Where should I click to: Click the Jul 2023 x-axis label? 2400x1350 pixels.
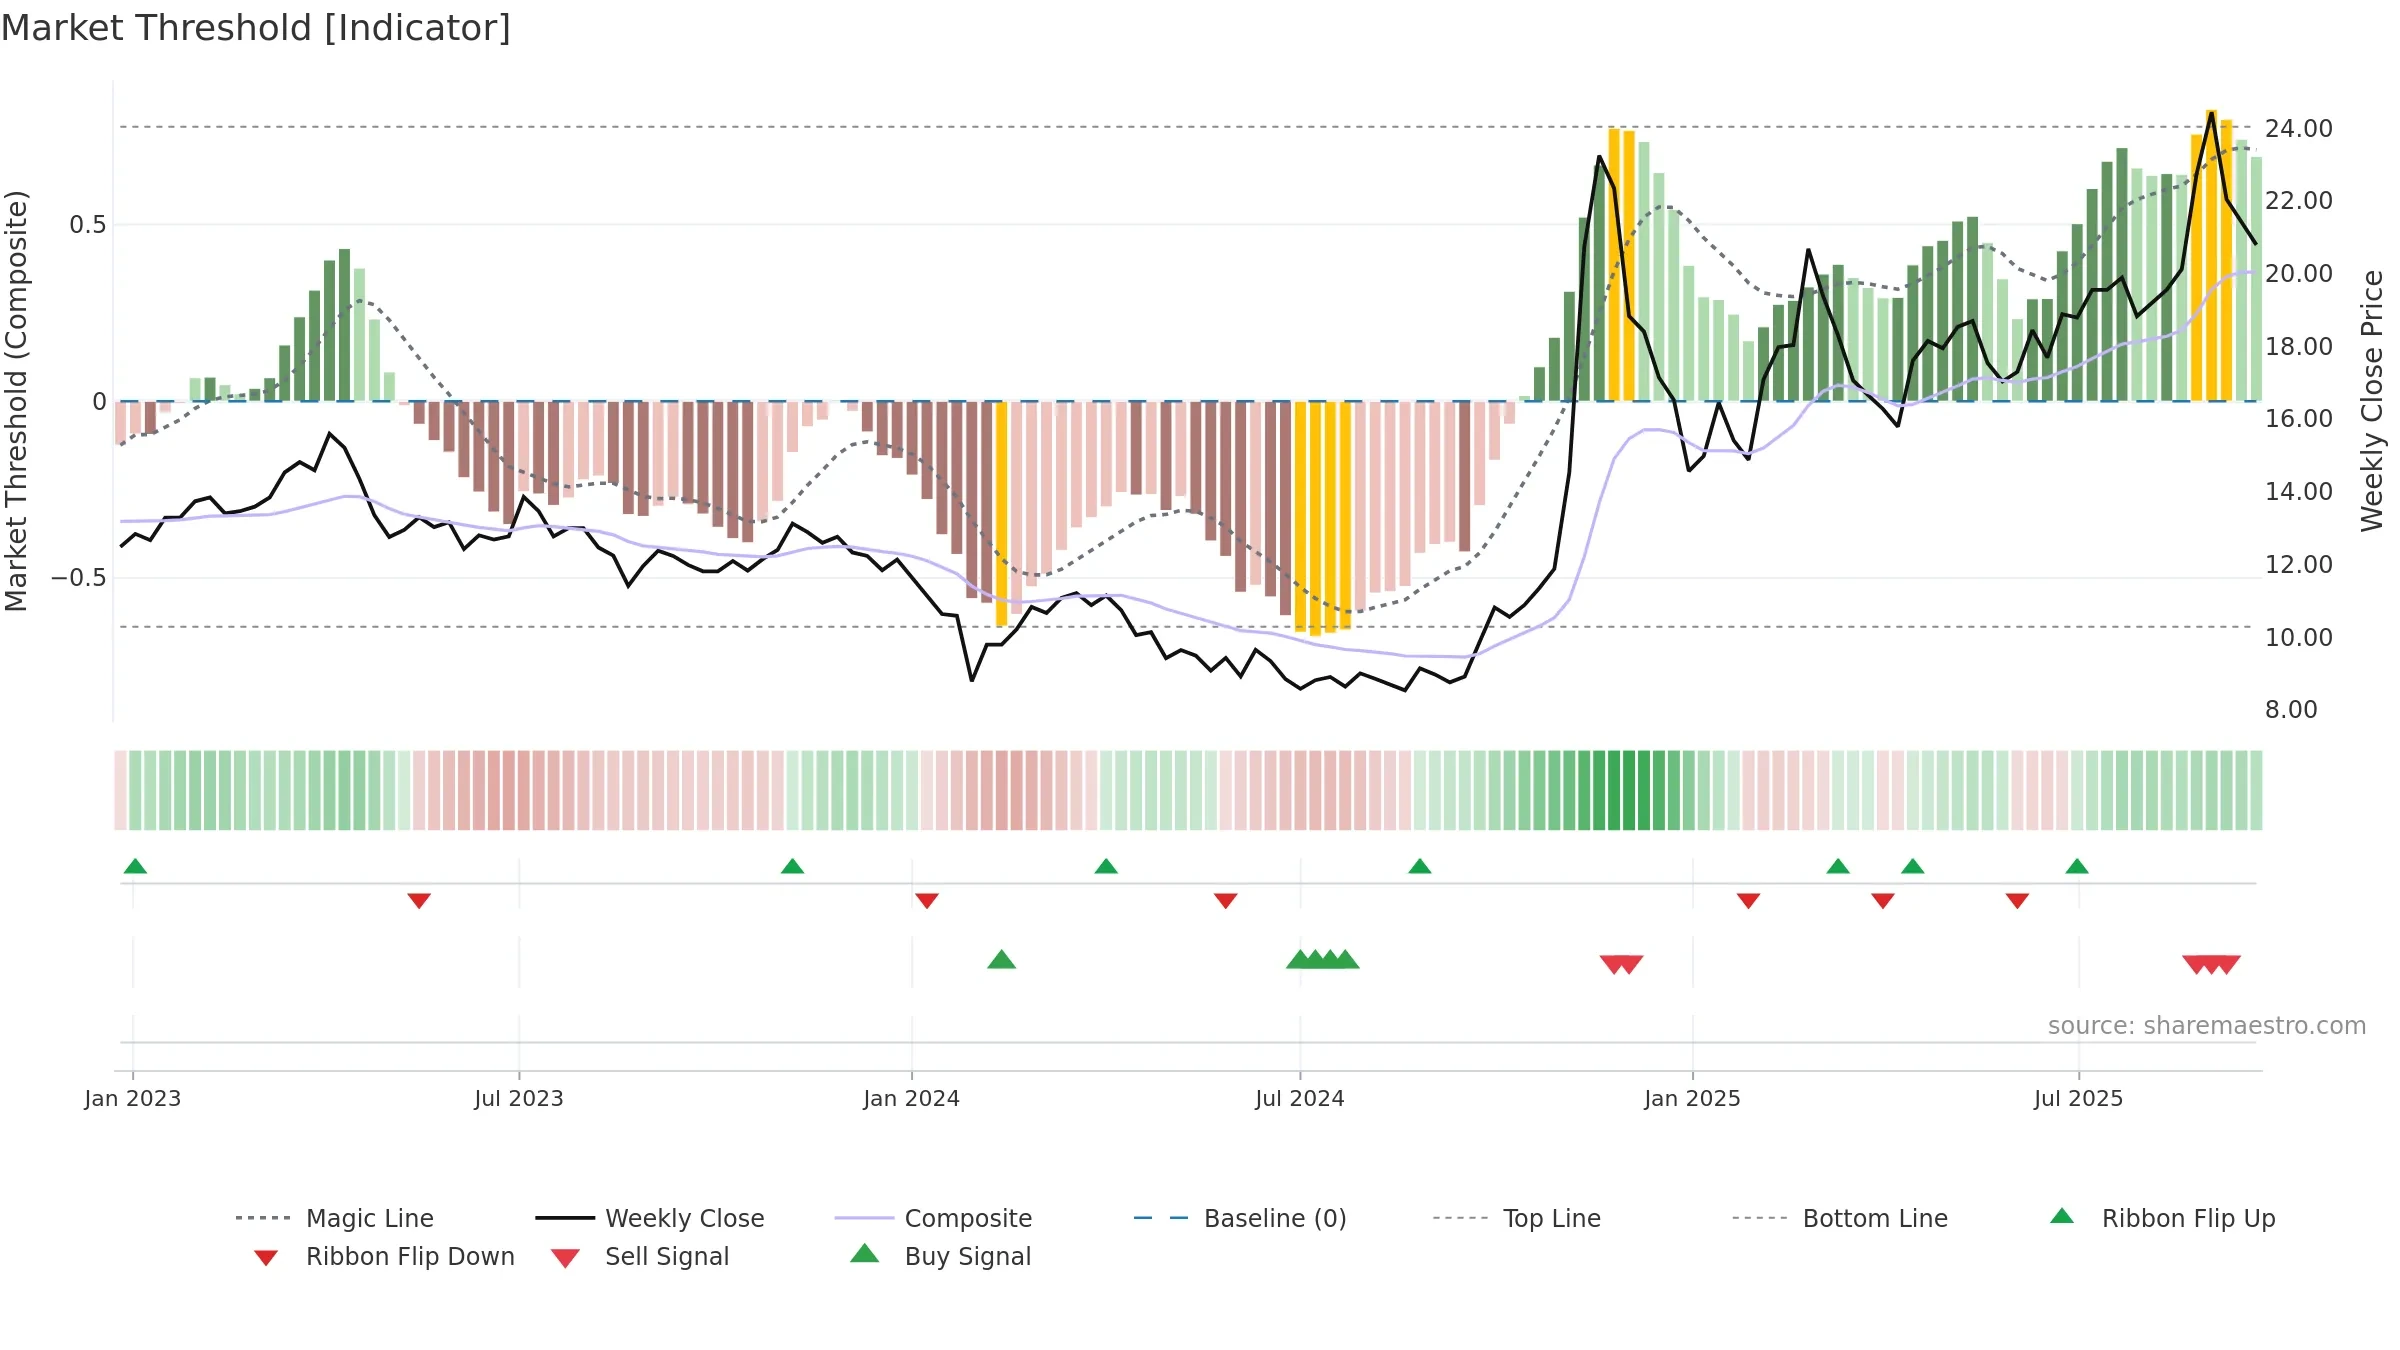click(x=519, y=1098)
